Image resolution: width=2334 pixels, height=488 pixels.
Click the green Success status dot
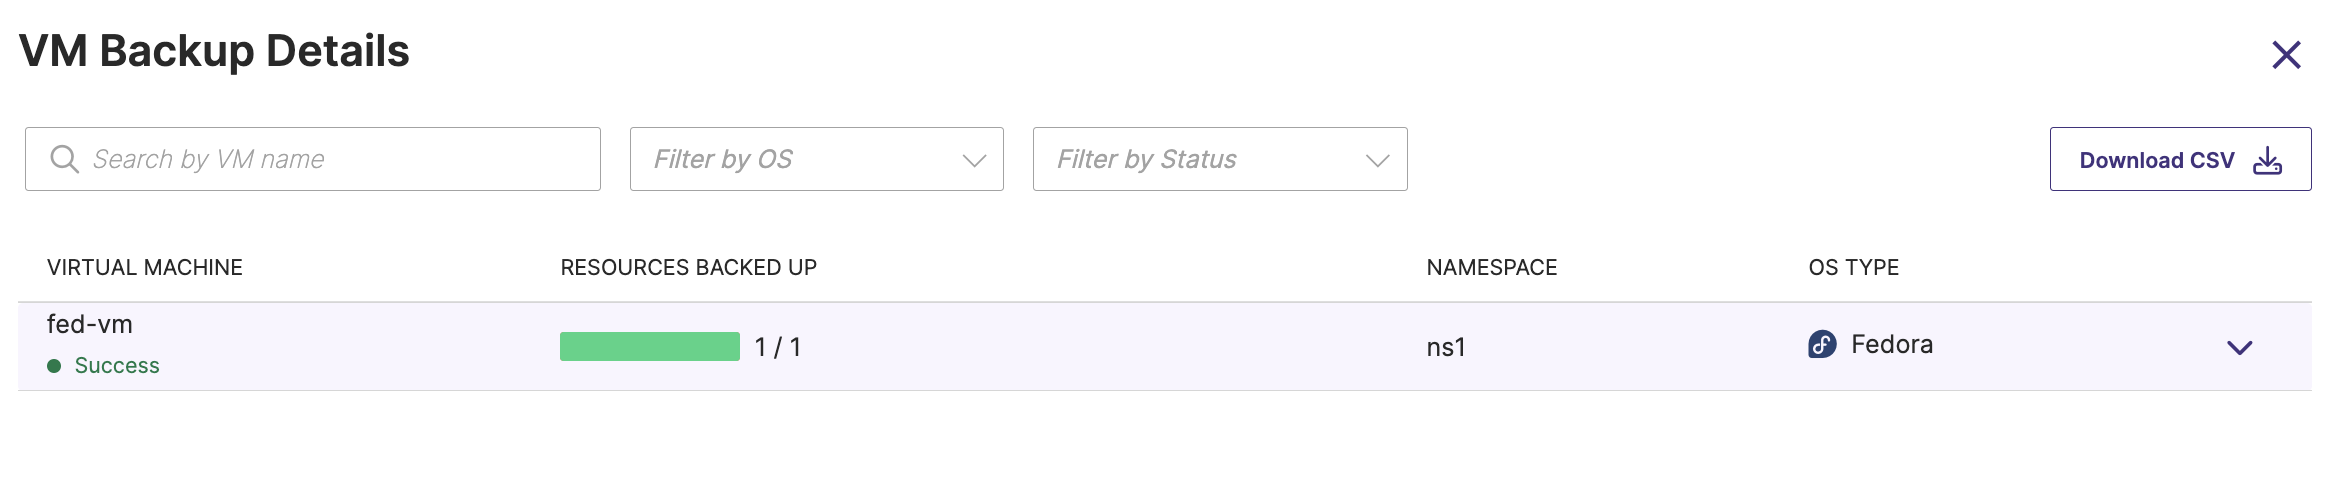tap(54, 366)
